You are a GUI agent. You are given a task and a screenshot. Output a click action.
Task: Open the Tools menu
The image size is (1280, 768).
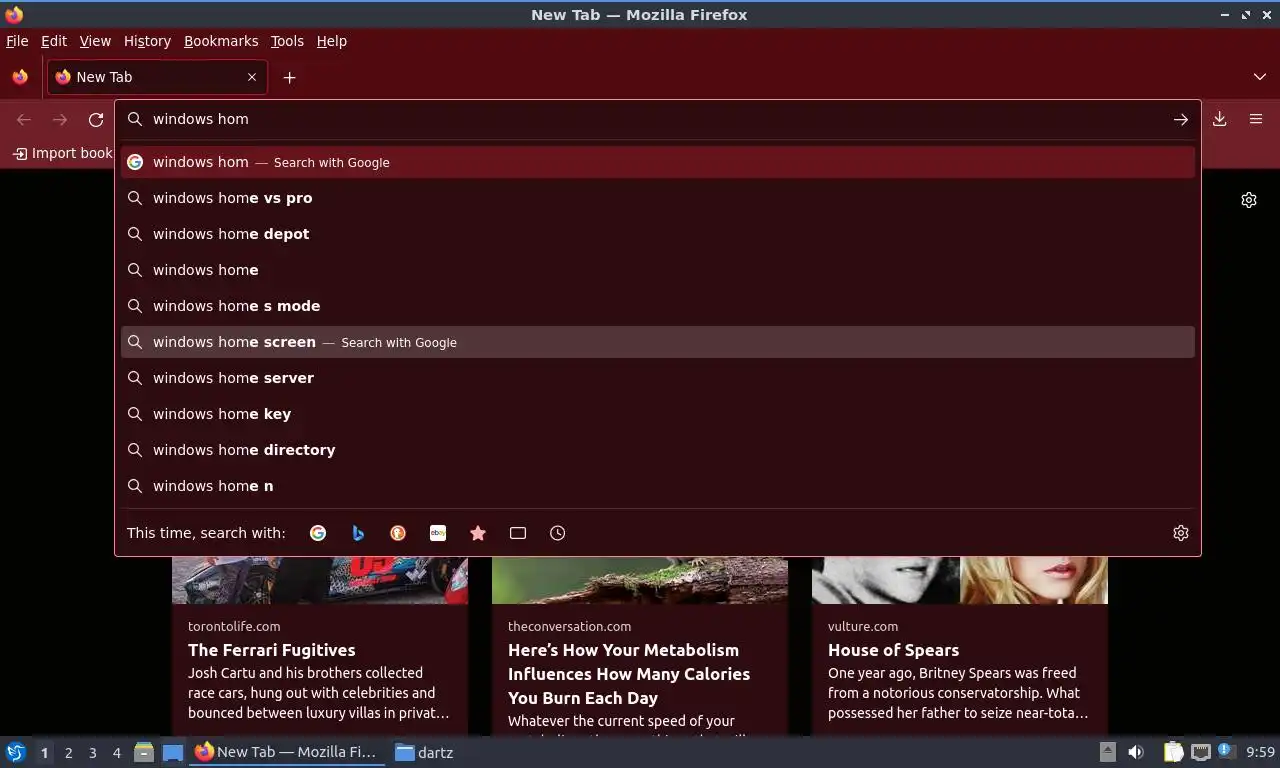[x=287, y=41]
